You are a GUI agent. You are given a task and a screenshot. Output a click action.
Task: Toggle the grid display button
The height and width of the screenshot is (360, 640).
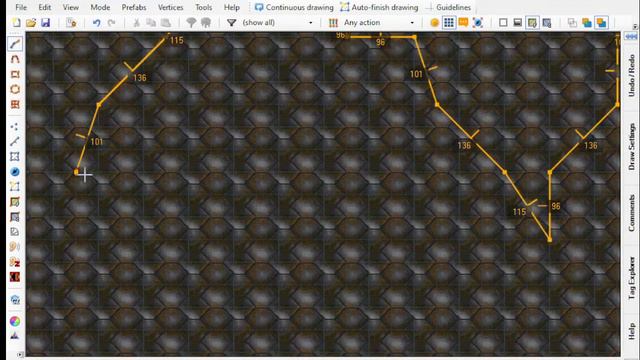(x=449, y=23)
